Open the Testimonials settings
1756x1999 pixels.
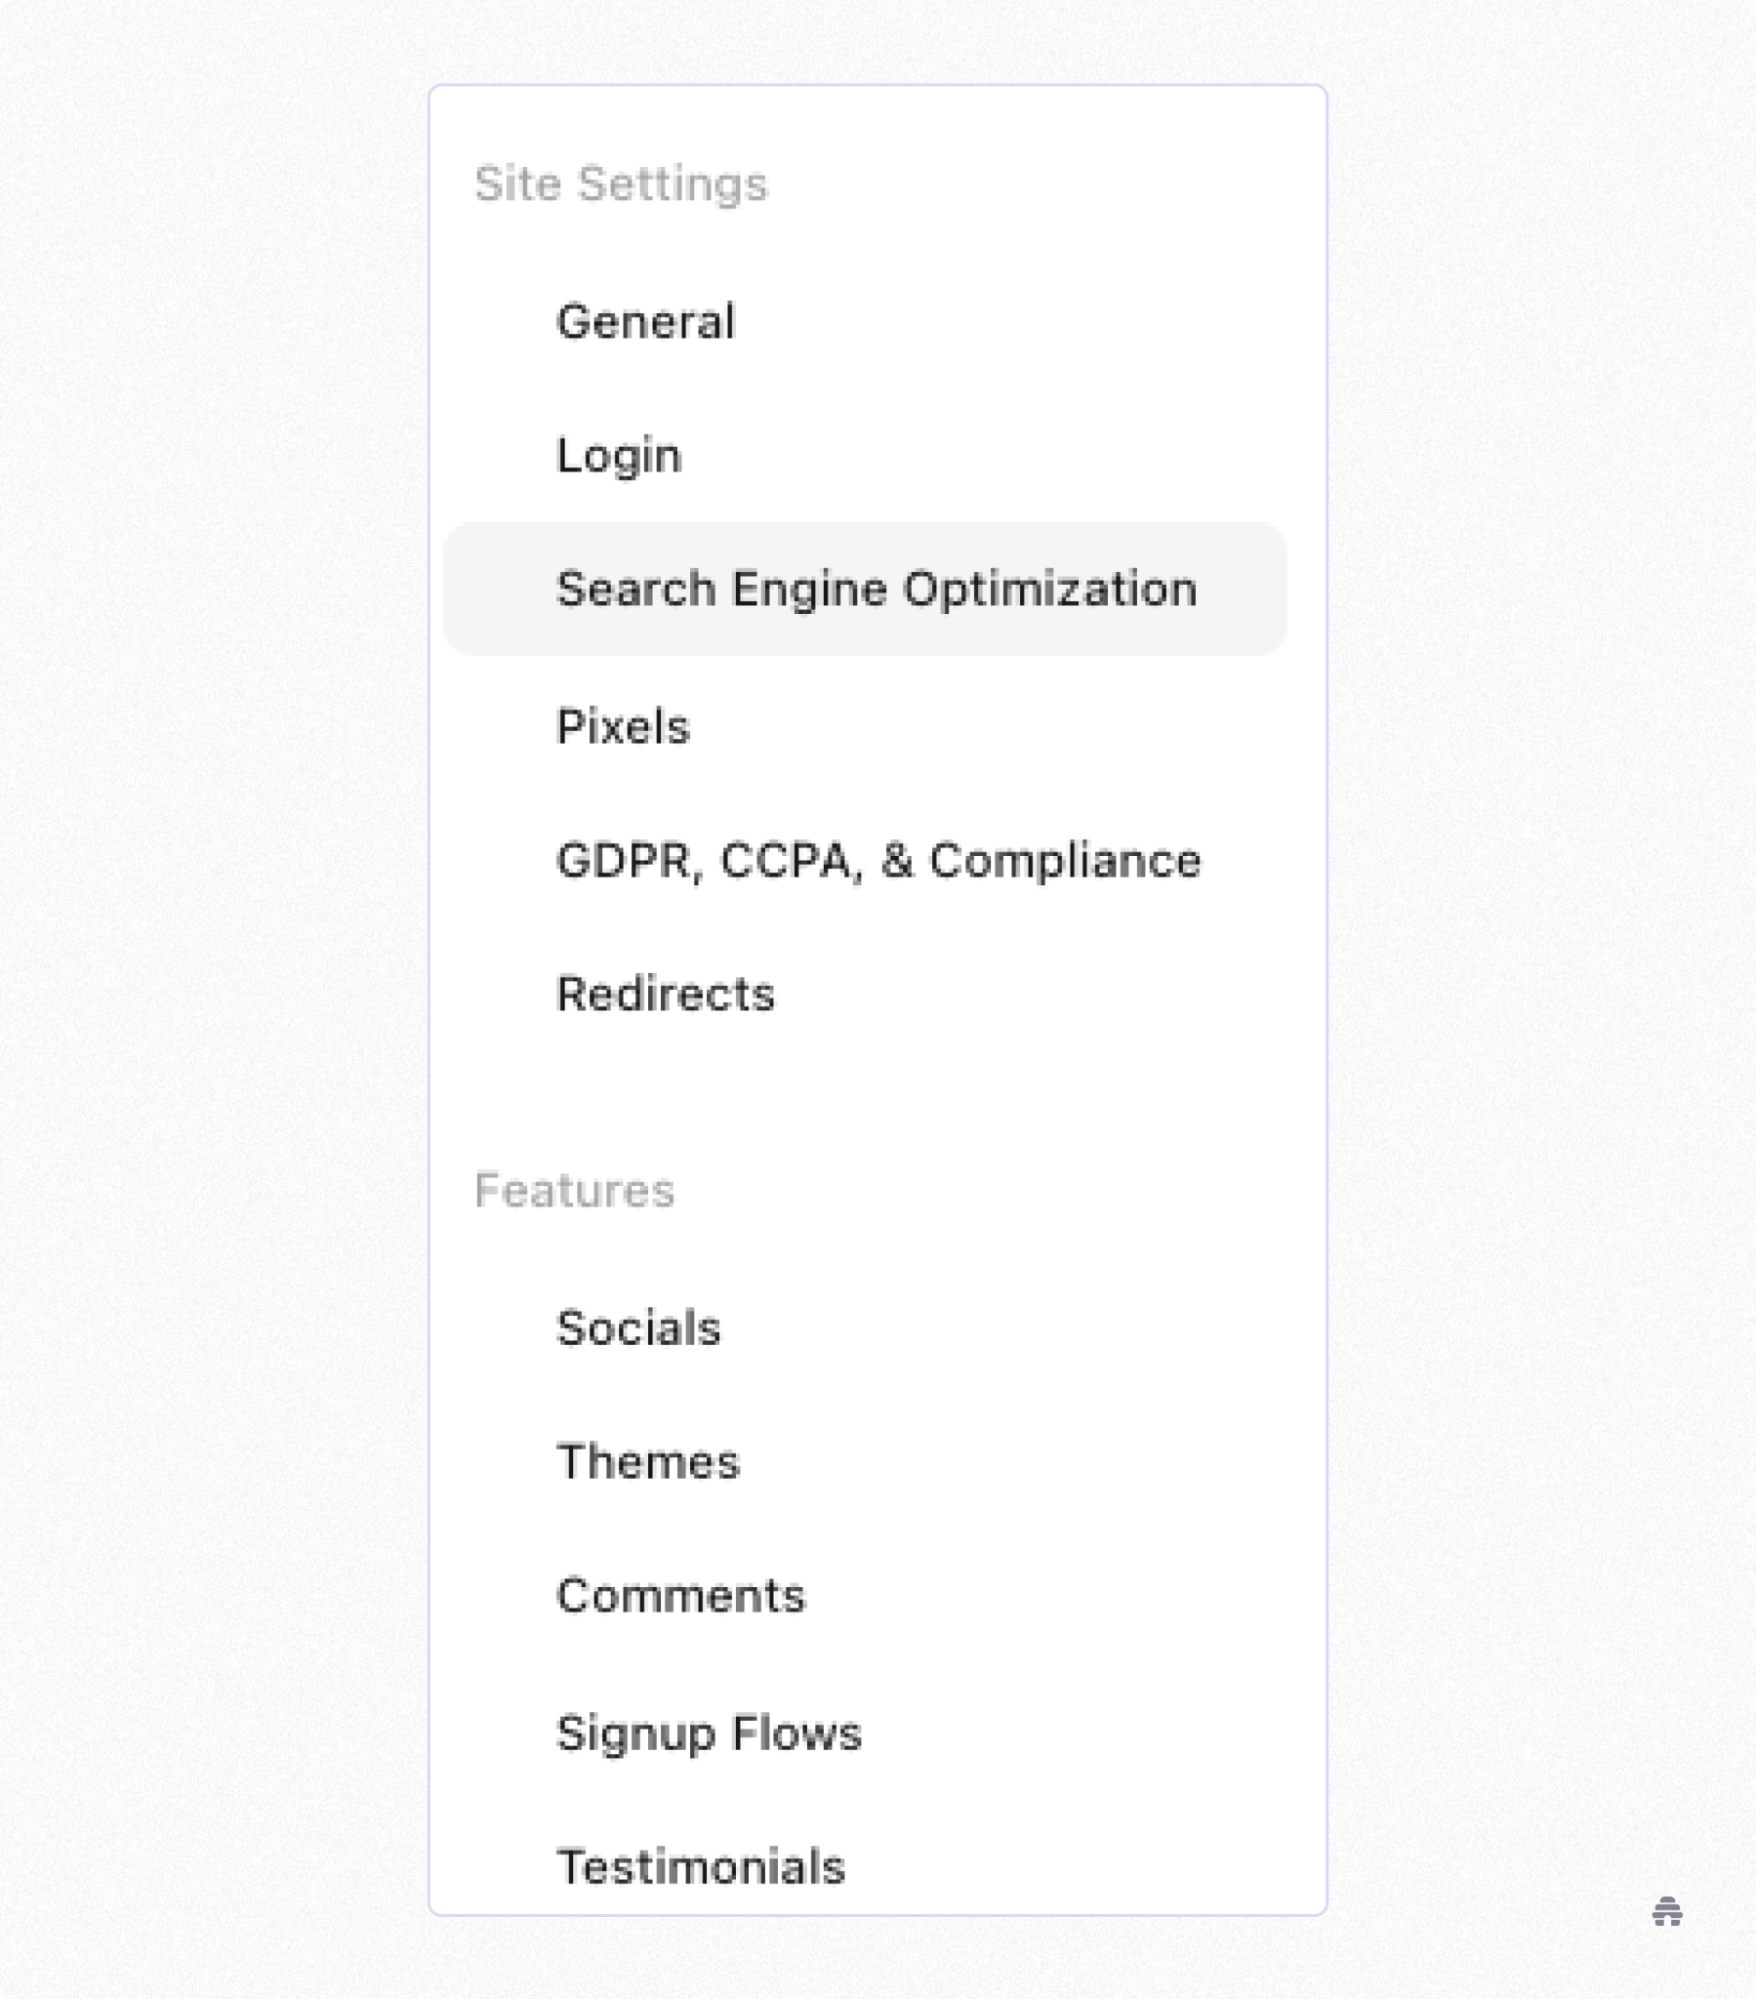click(701, 1865)
